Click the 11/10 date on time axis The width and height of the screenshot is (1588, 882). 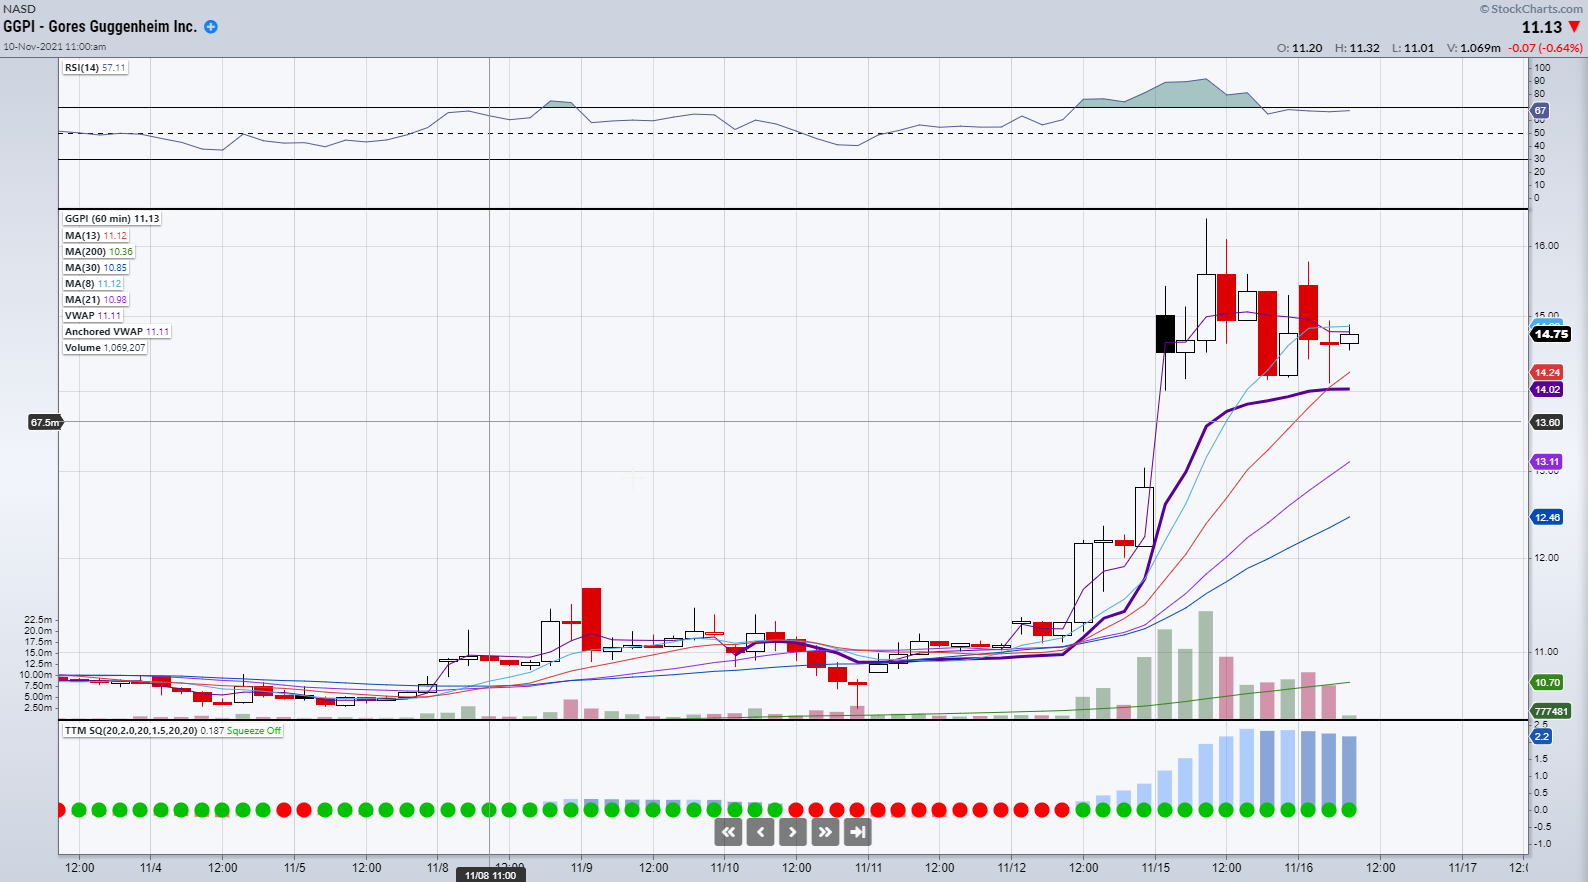click(725, 867)
